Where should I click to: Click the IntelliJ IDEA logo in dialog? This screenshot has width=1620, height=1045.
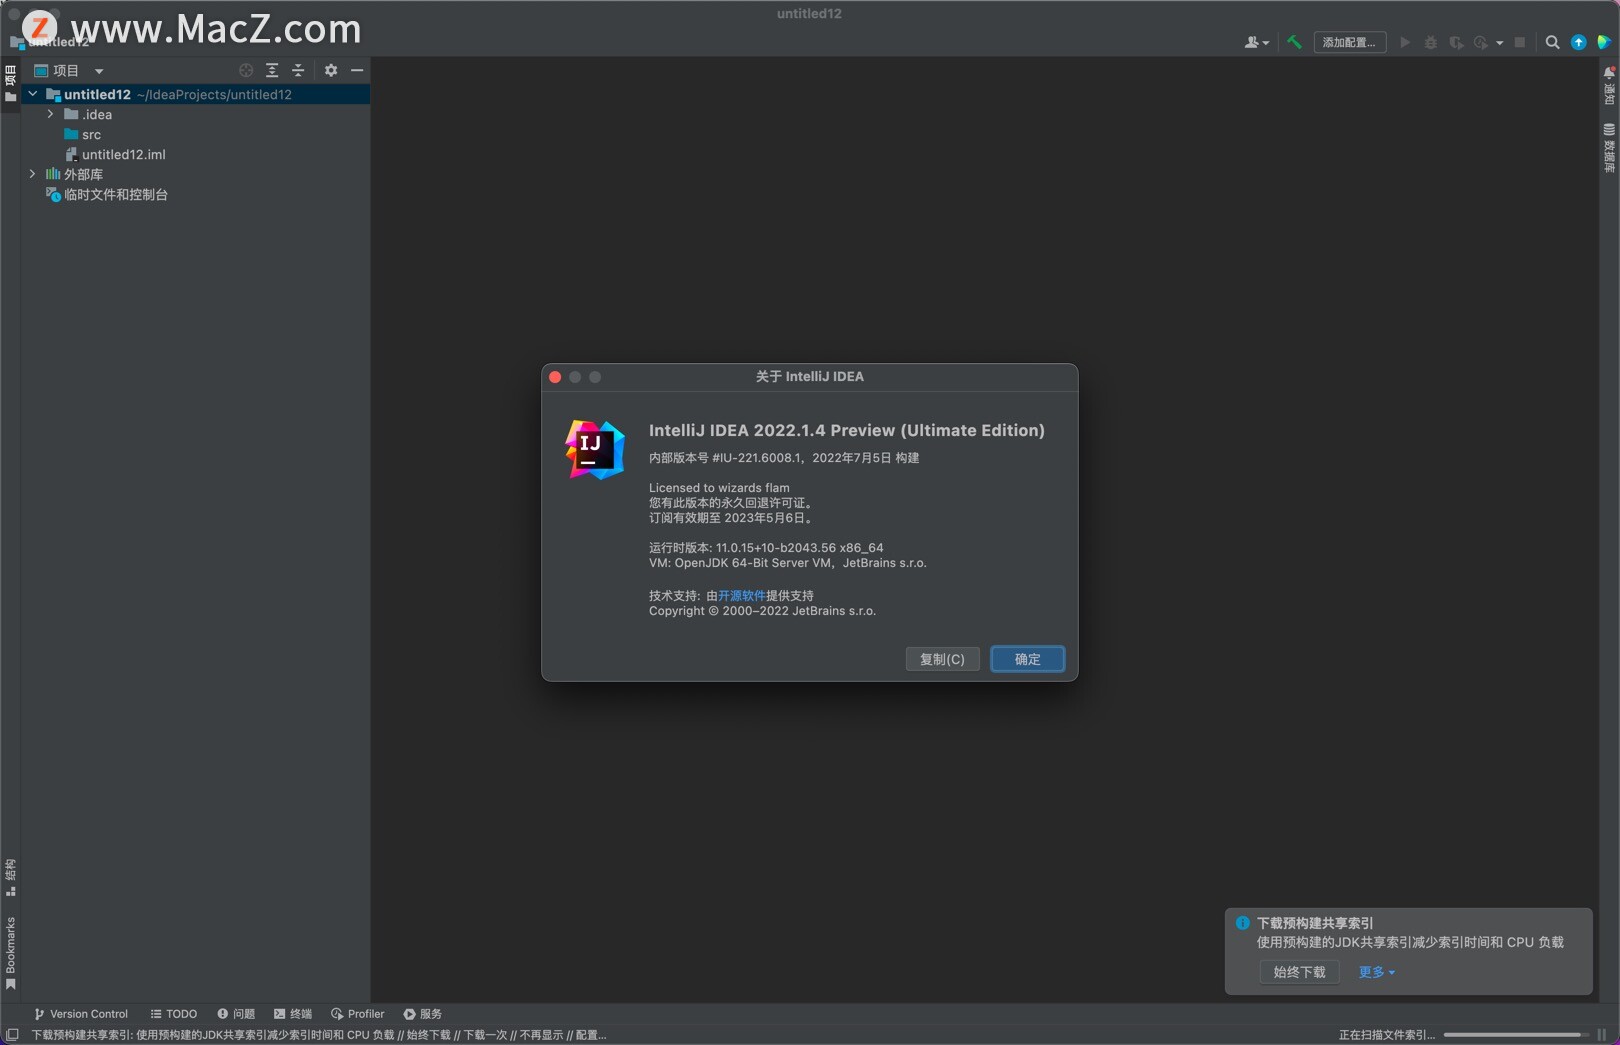[x=595, y=449]
